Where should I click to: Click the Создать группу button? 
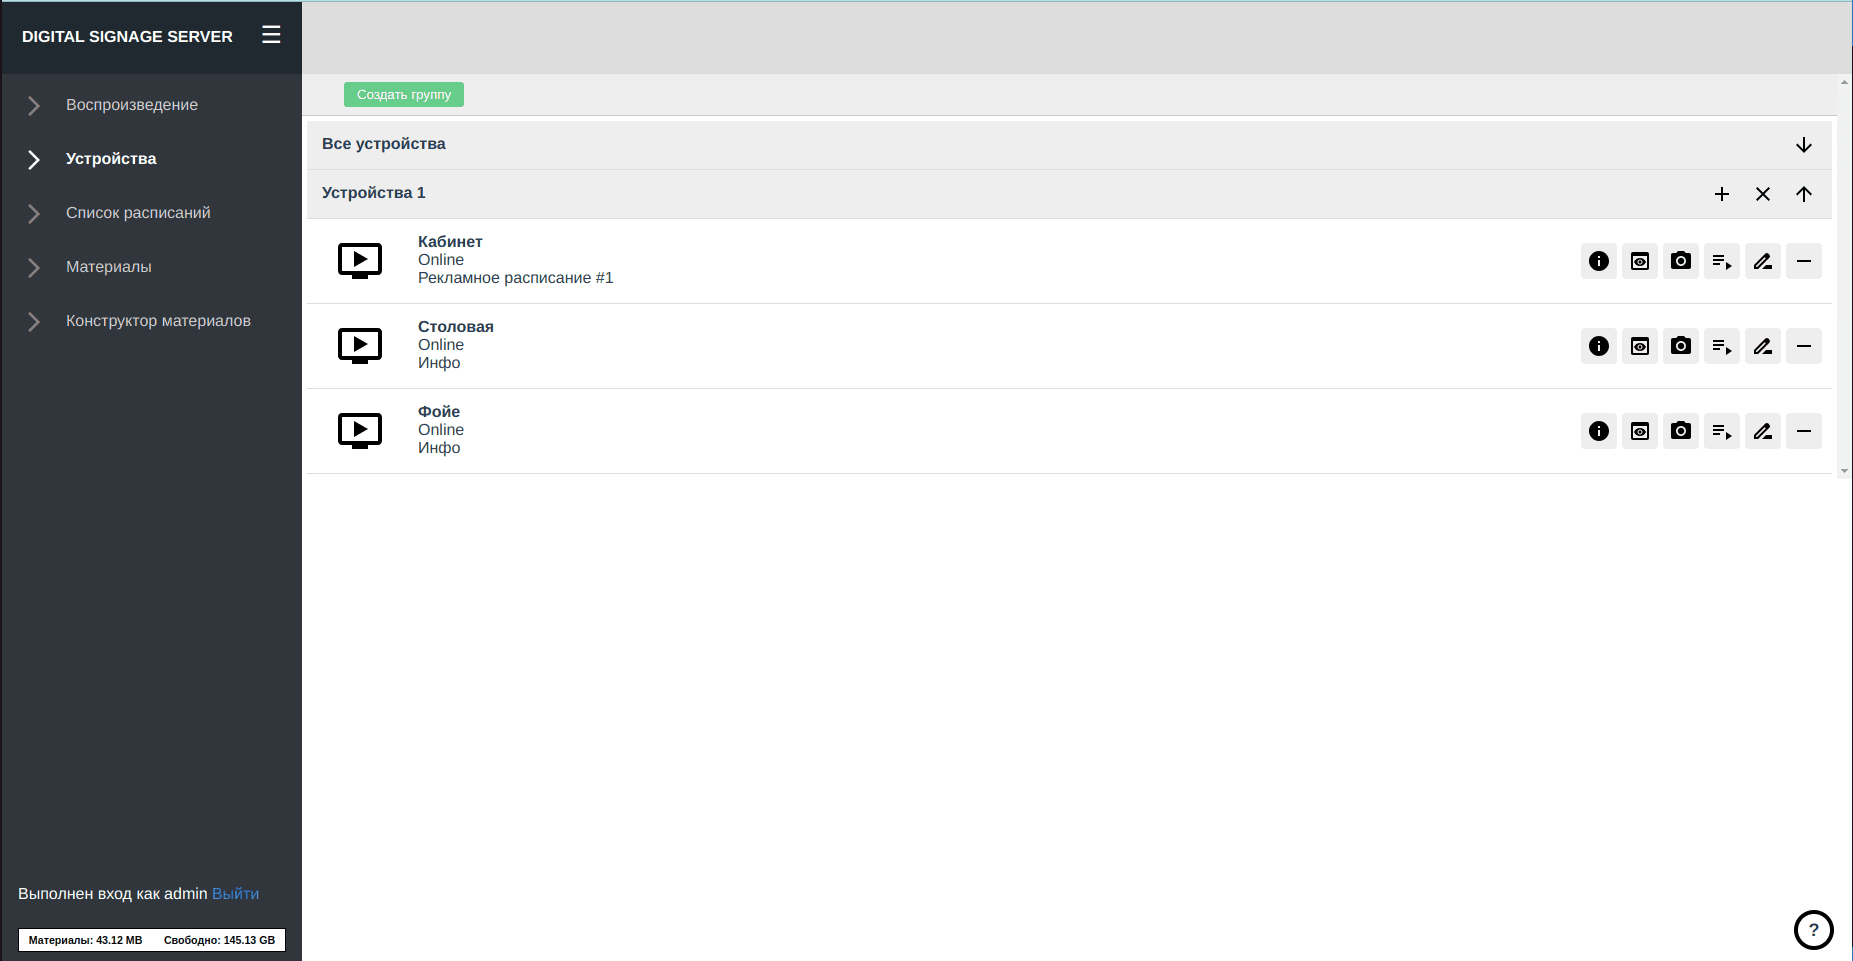(403, 95)
